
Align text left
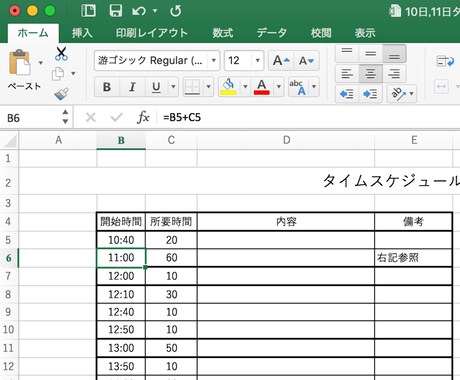tap(347, 74)
